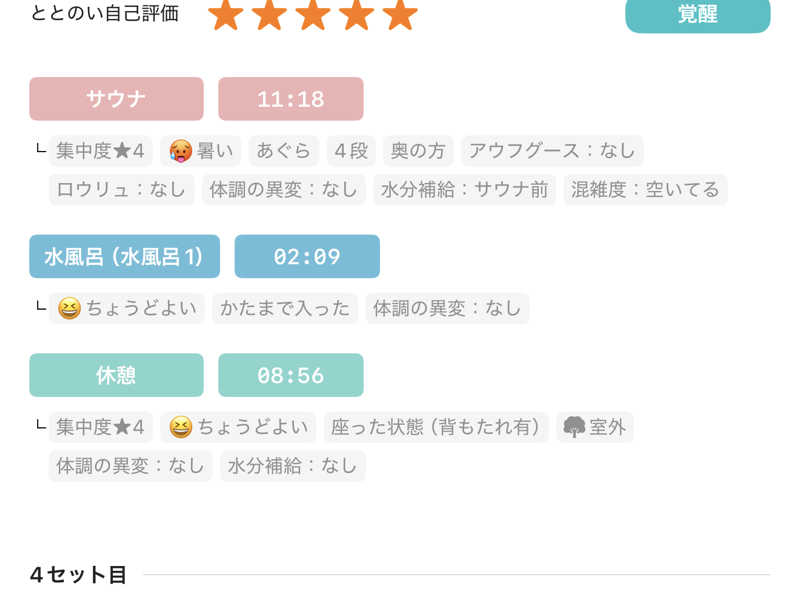The width and height of the screenshot is (800, 600).
Task: Click the 4セット目 section heading
Action: coord(78,575)
